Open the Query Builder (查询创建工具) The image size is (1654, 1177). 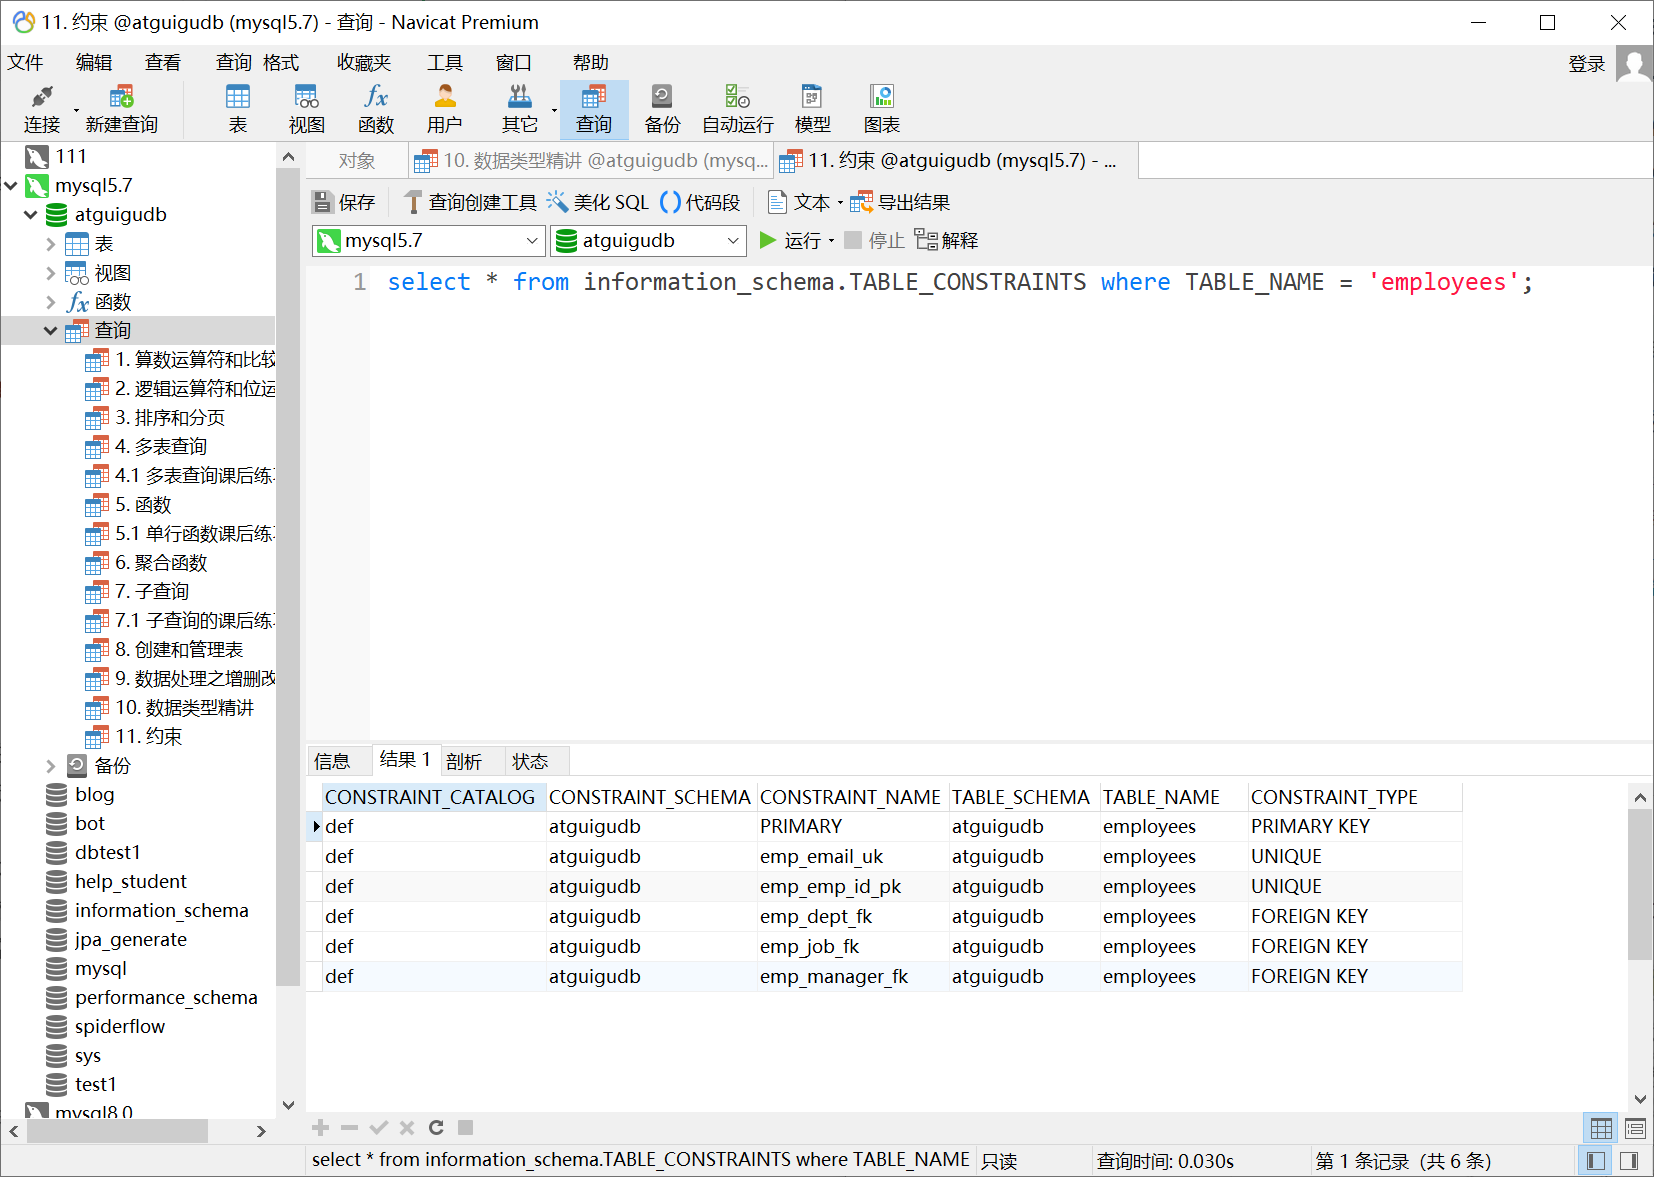(x=470, y=202)
